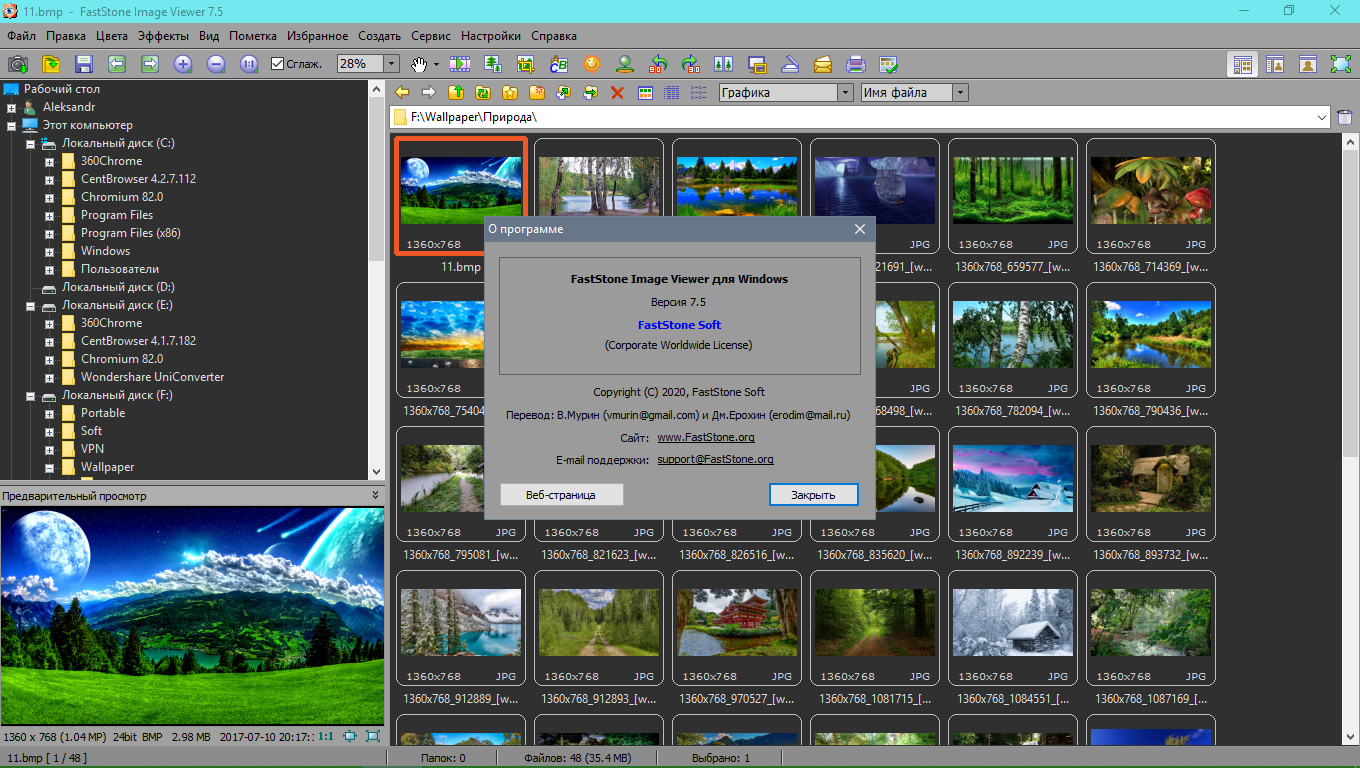Image resolution: width=1360 pixels, height=768 pixels.
Task: Open the Правка menu
Action: tap(66, 36)
